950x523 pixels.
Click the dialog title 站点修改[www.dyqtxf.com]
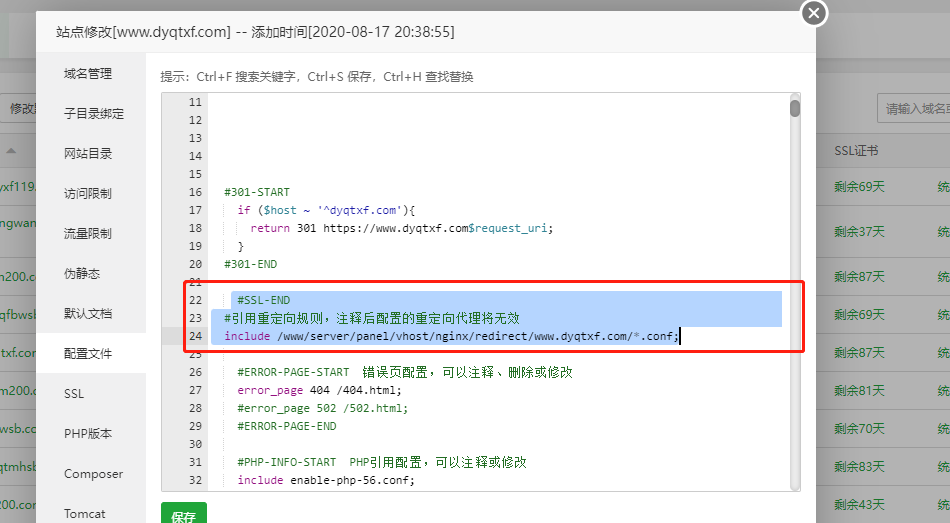click(144, 32)
